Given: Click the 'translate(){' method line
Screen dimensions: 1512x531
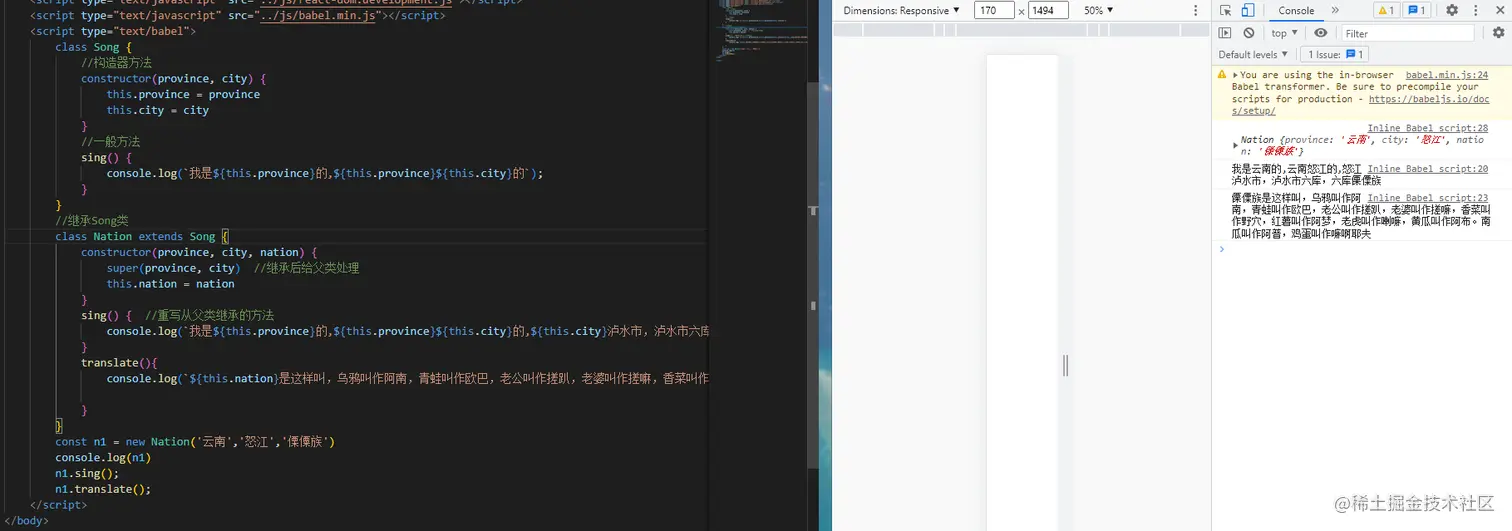Looking at the screenshot, I should point(120,362).
